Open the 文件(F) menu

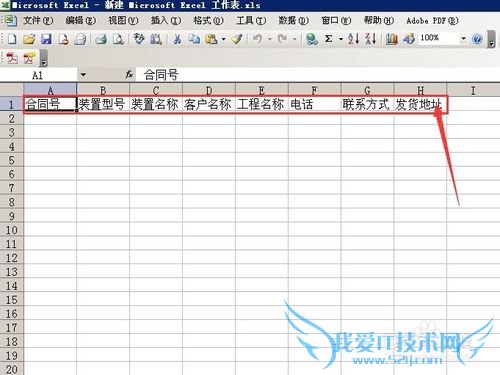tap(38, 21)
